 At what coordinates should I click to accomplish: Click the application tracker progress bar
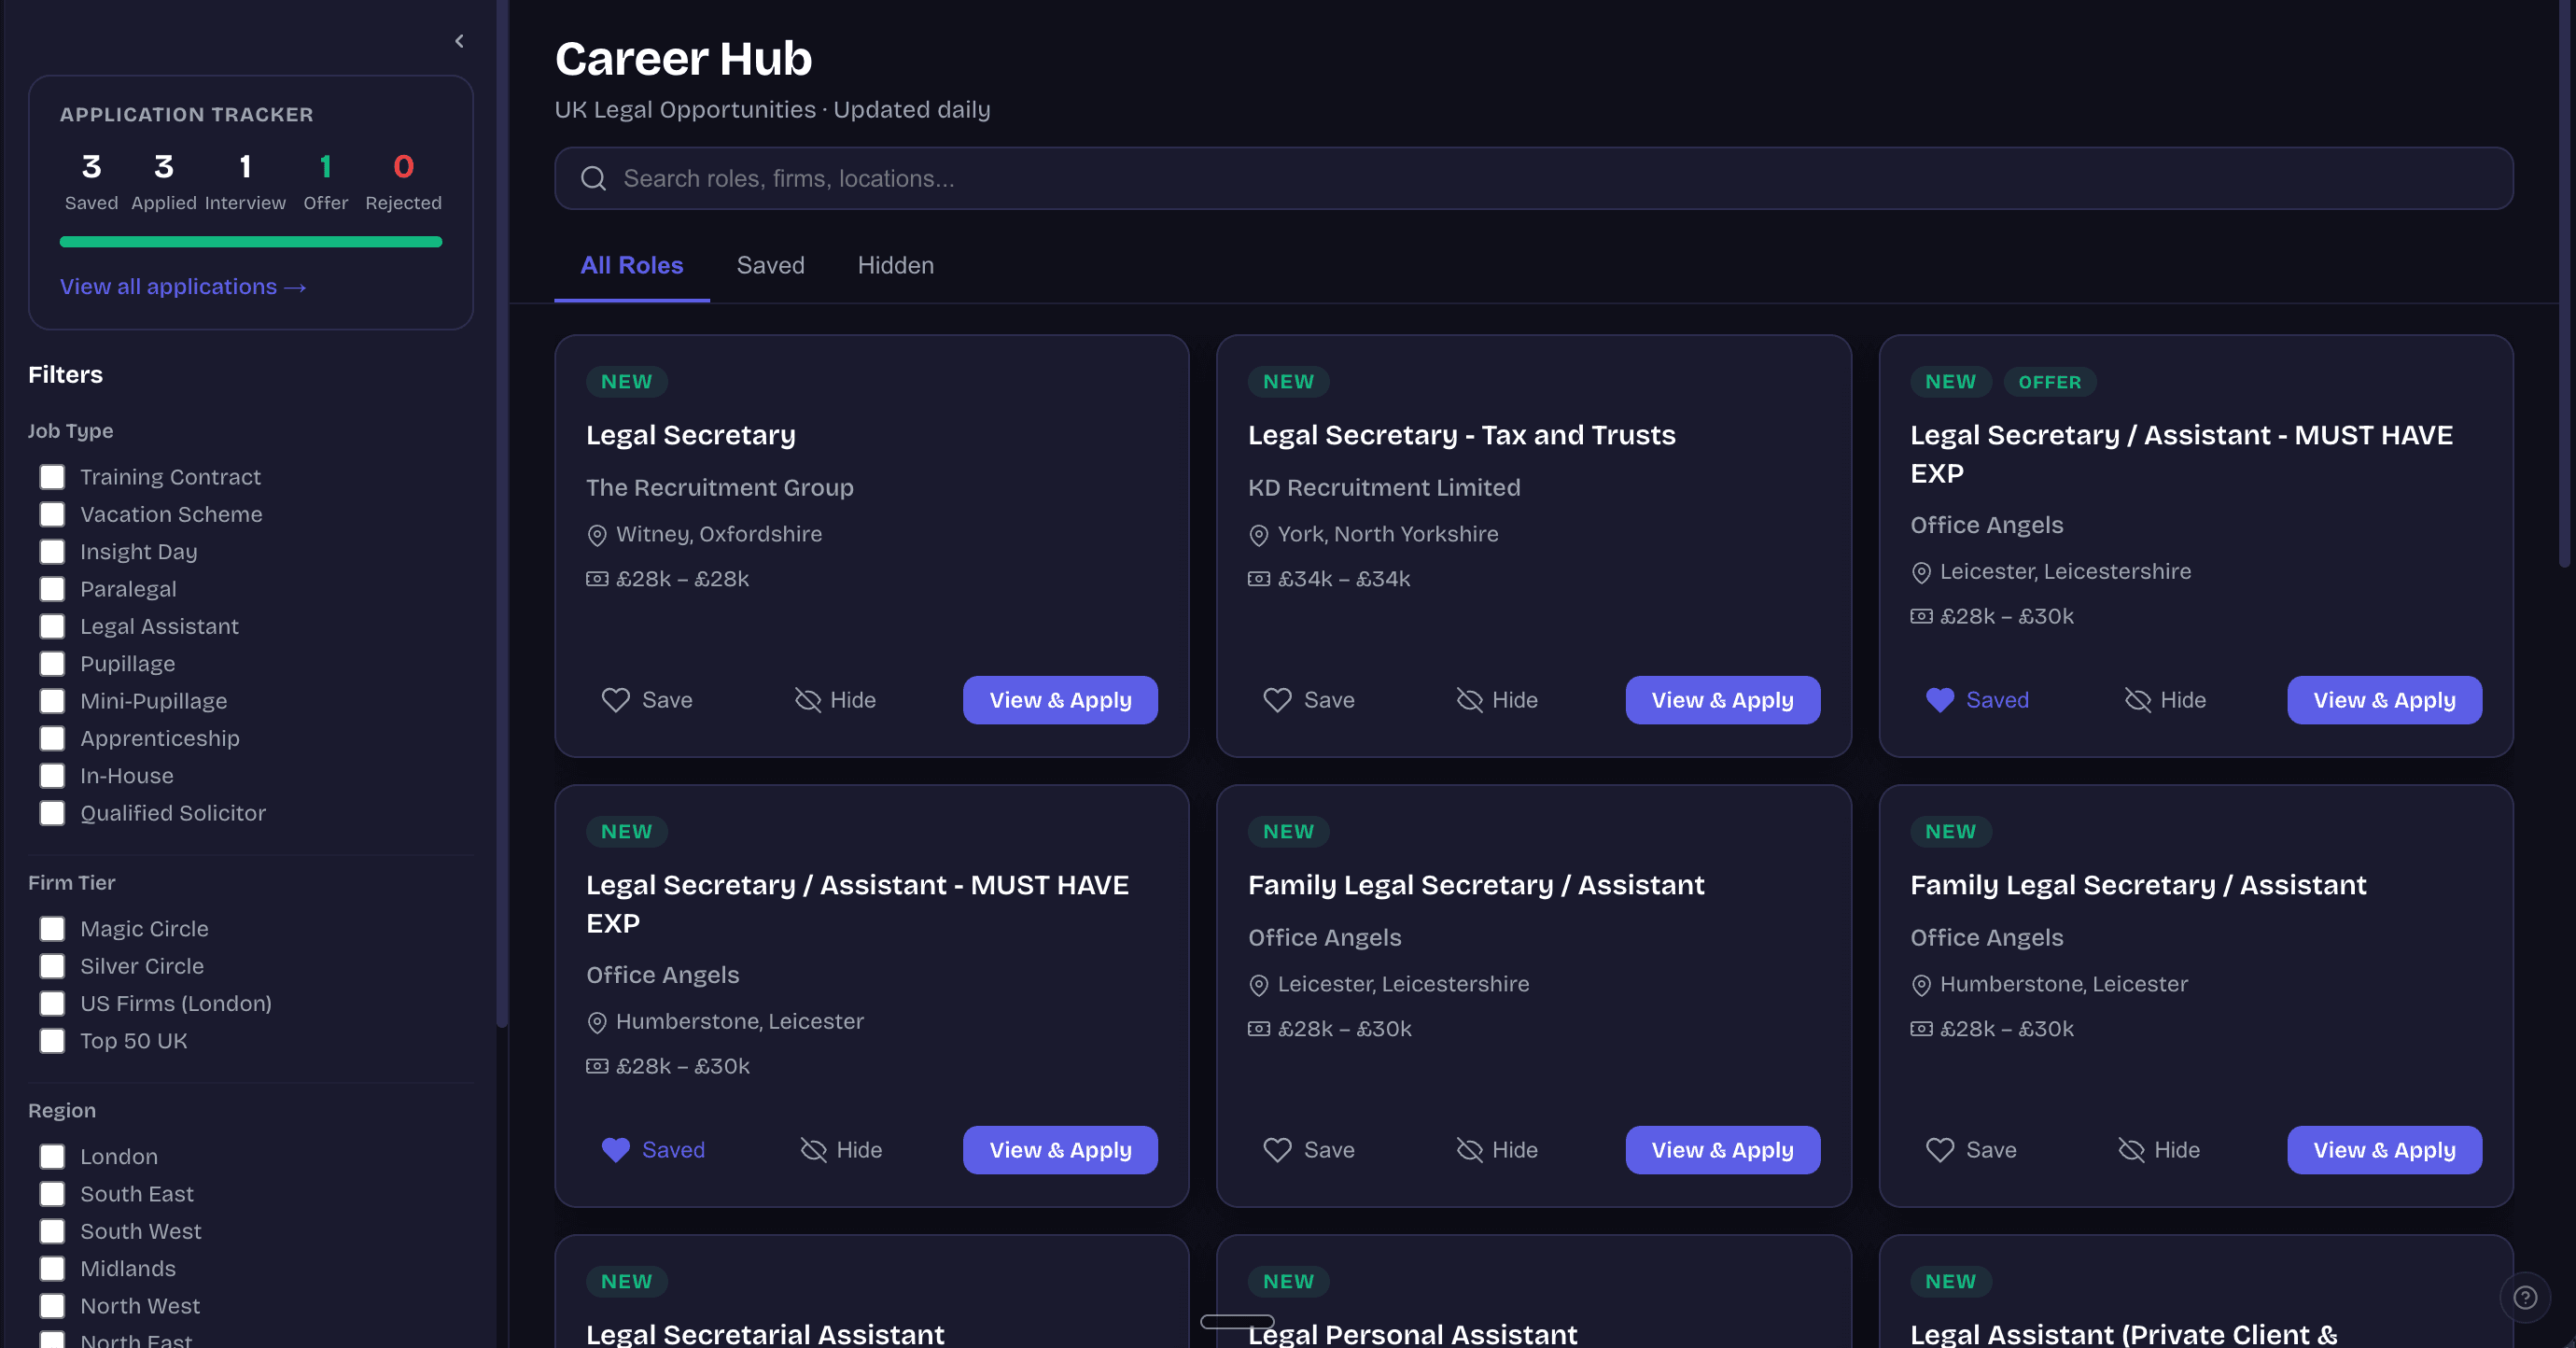pos(251,241)
